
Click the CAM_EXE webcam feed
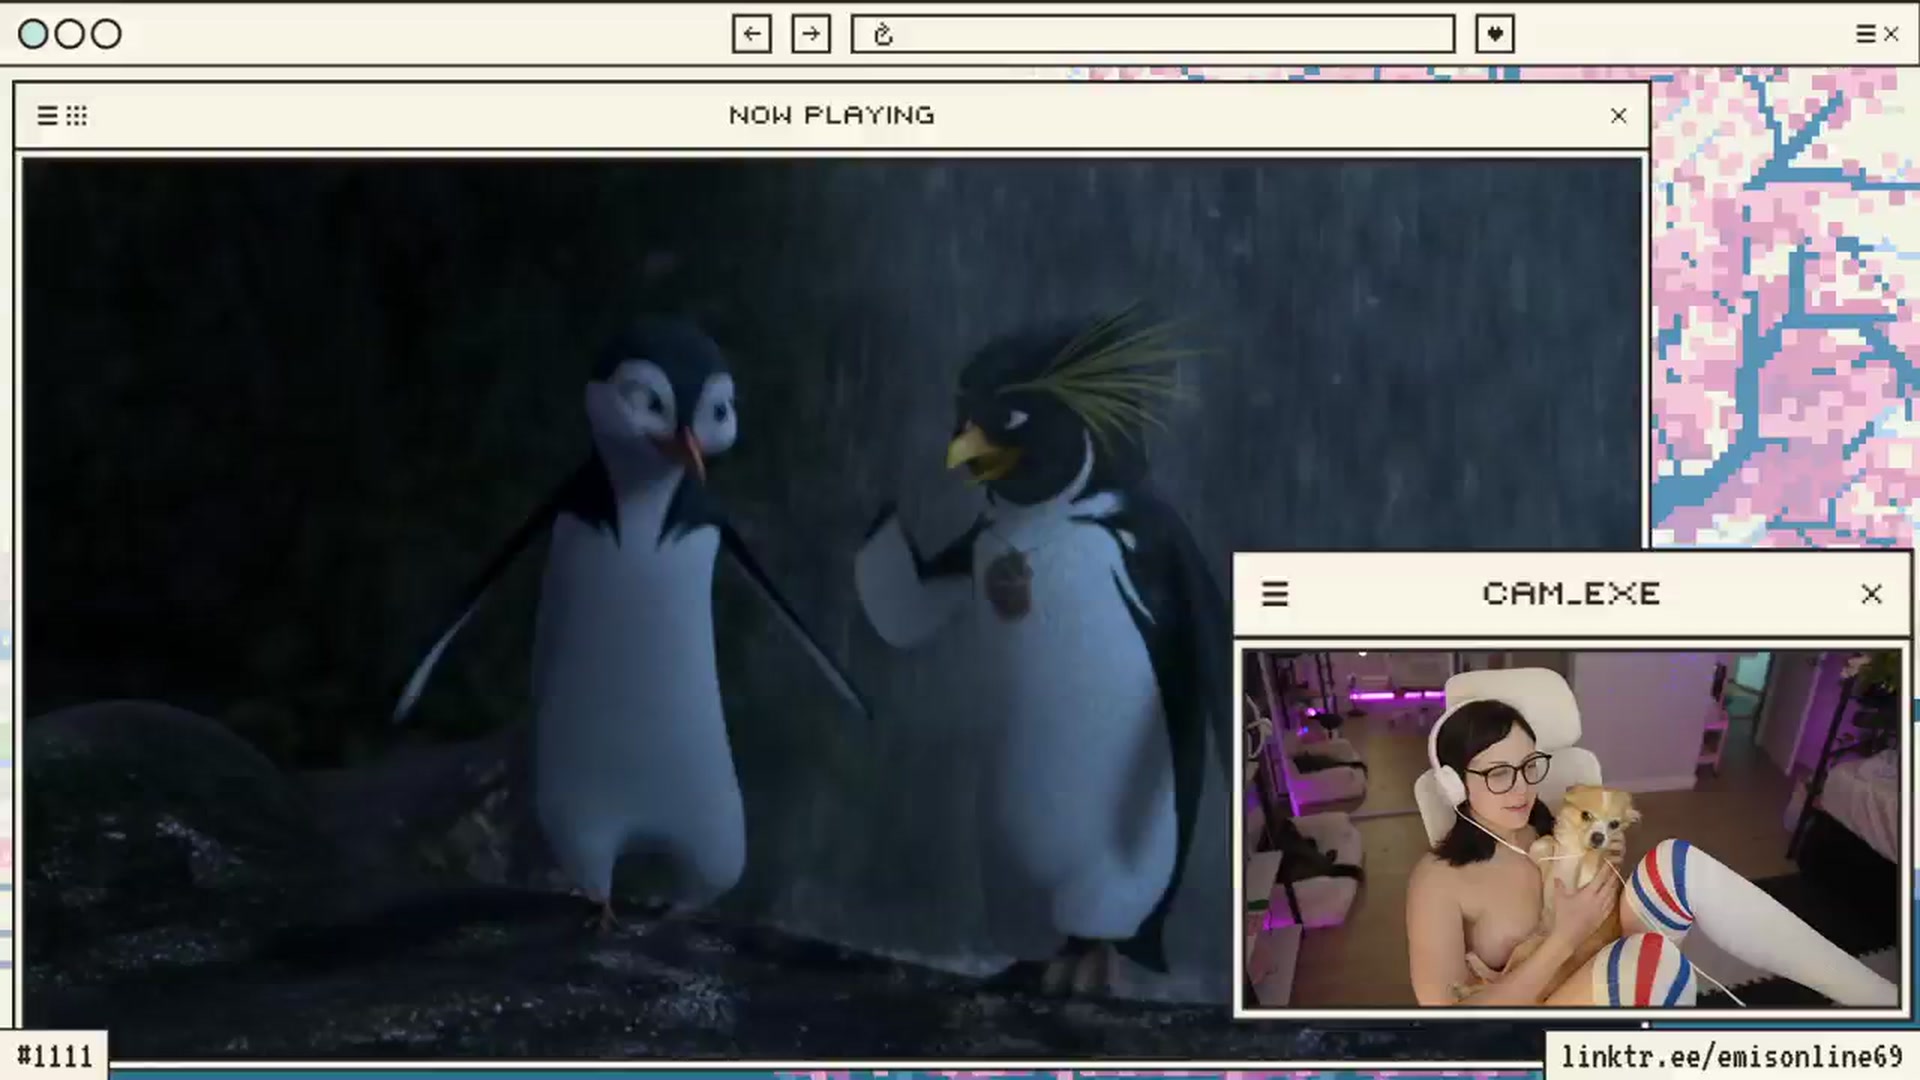pyautogui.click(x=1572, y=829)
